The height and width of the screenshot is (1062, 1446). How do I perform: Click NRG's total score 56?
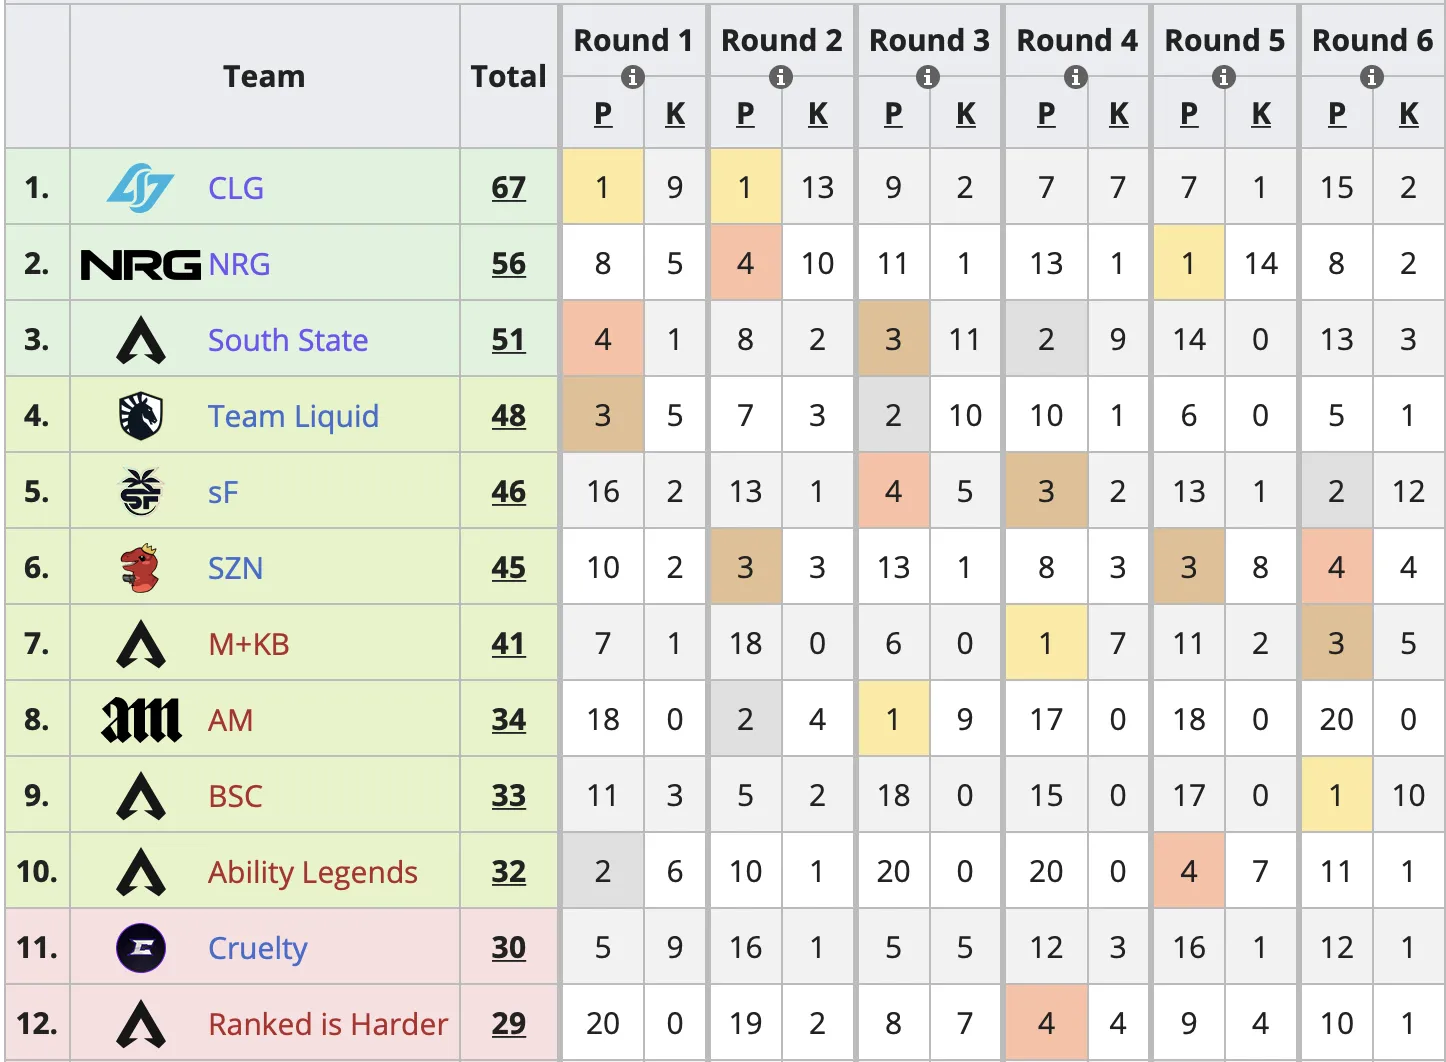pos(508,264)
